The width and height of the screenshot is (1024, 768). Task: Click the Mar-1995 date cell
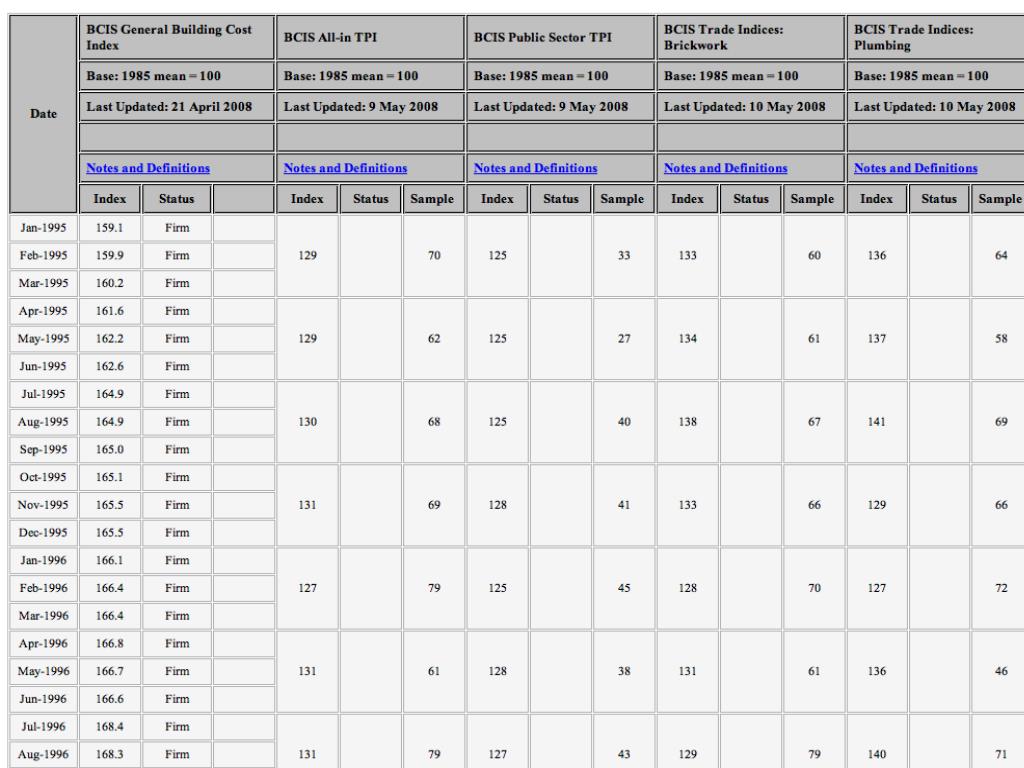point(43,283)
